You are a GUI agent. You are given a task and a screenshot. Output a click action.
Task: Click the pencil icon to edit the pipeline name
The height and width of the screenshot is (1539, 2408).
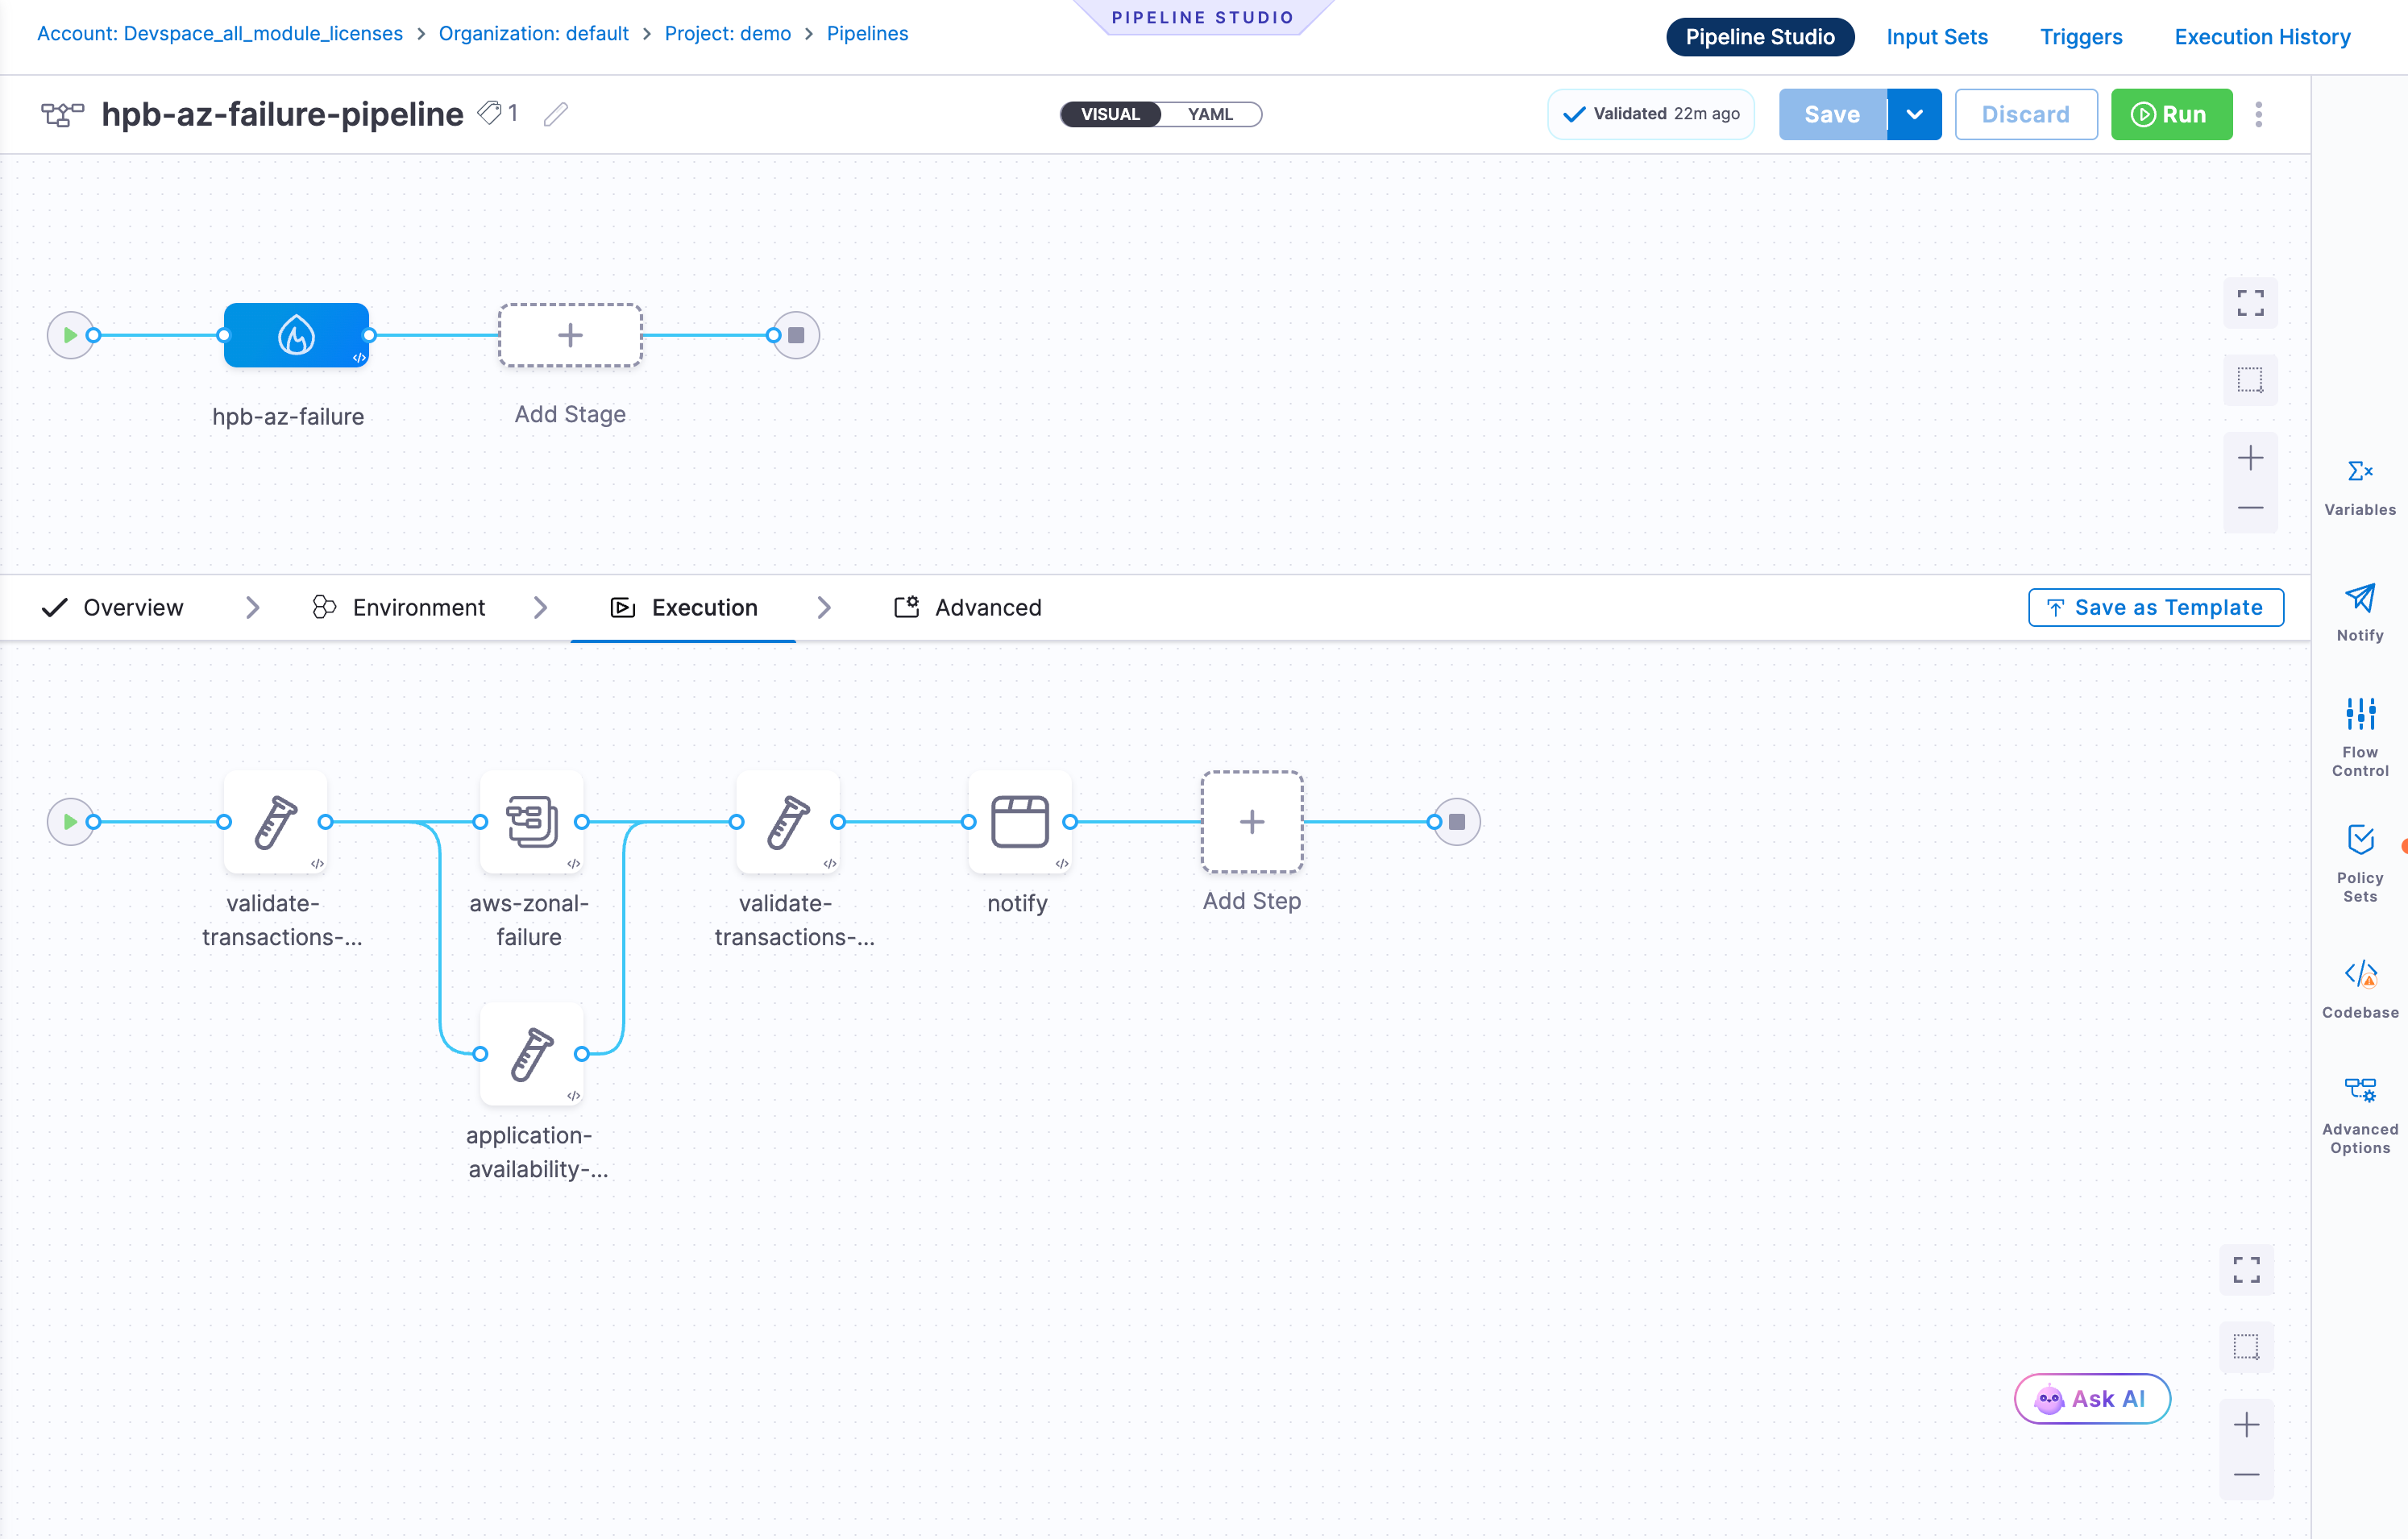point(556,114)
